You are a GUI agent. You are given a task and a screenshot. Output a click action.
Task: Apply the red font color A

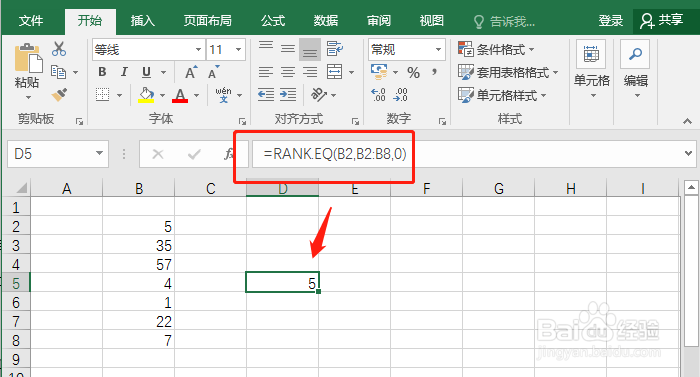pyautogui.click(x=180, y=95)
